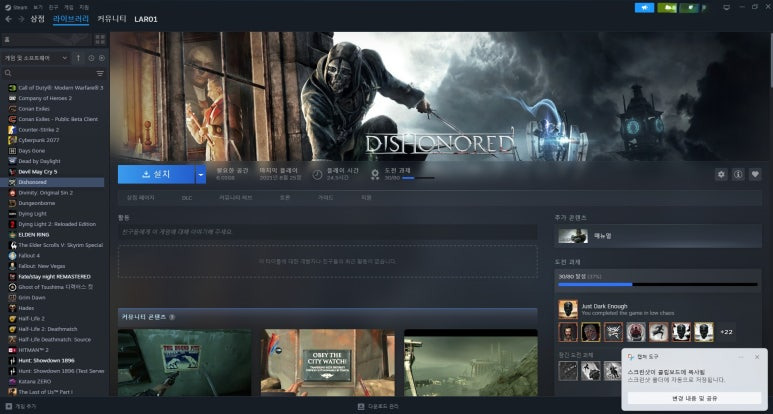
Task: Click the snipping tool edit and share button
Action: [695, 398]
